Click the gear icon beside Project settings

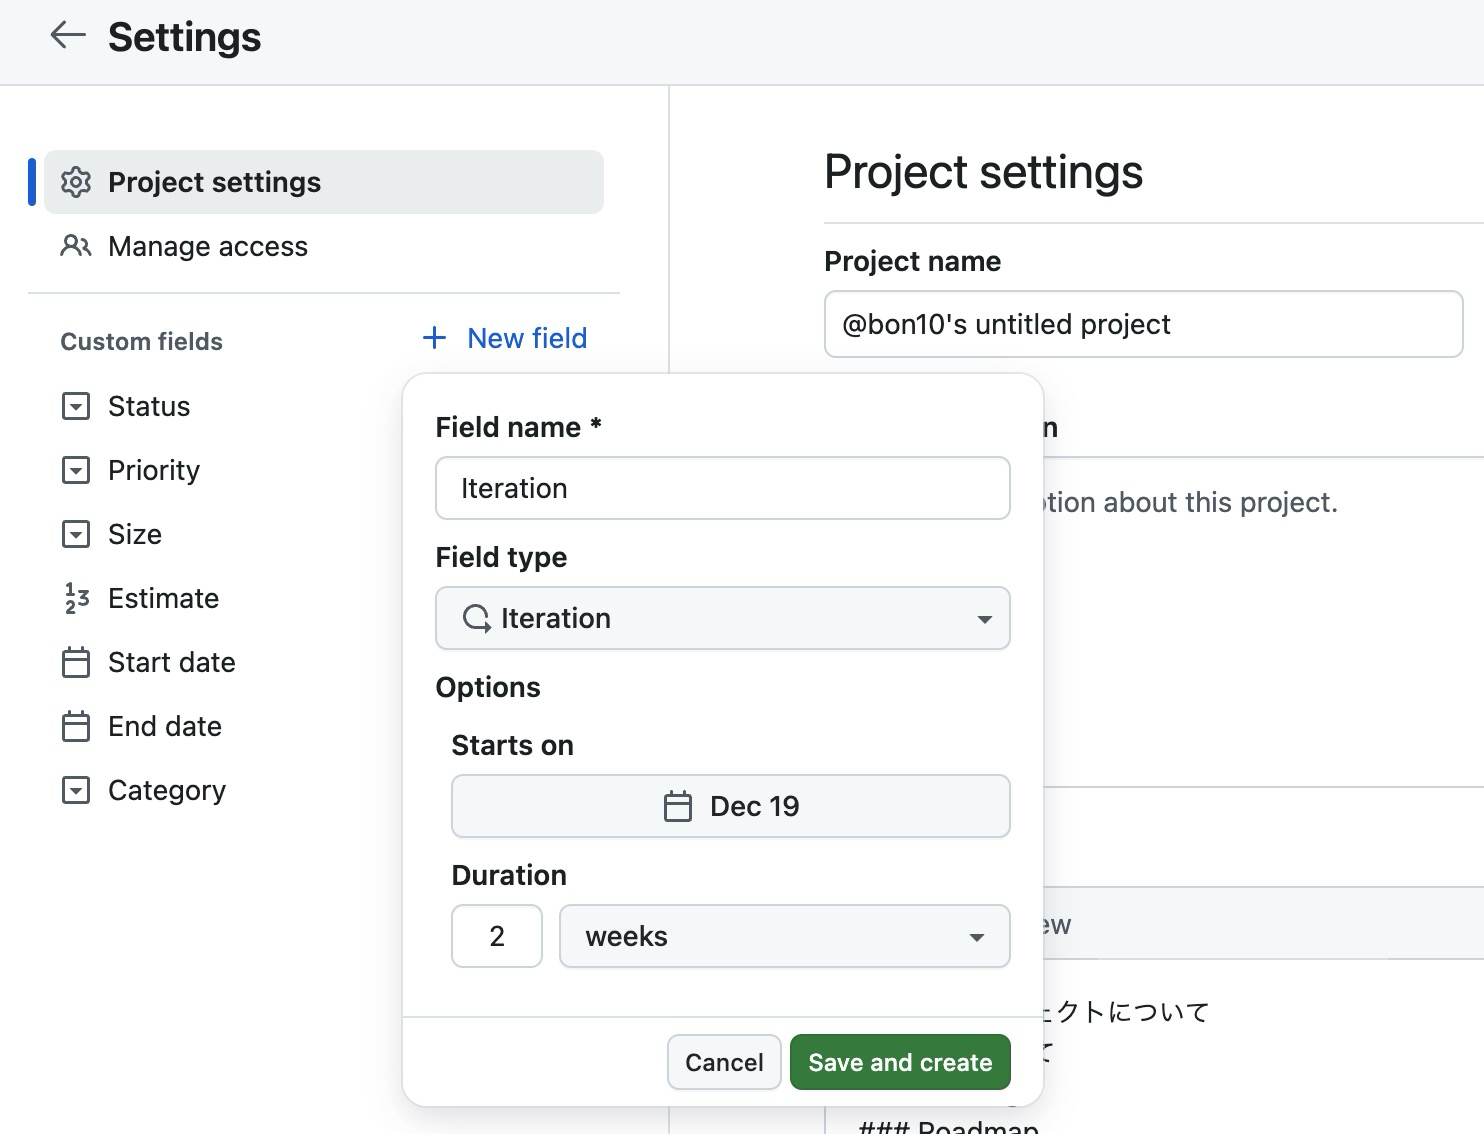pyautogui.click(x=76, y=182)
